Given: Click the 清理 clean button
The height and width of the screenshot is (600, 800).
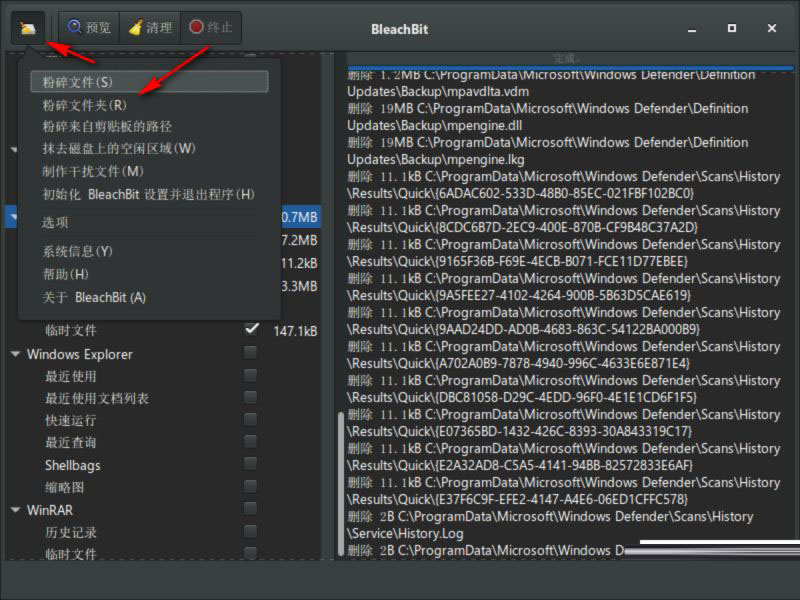Looking at the screenshot, I should click(x=150, y=28).
